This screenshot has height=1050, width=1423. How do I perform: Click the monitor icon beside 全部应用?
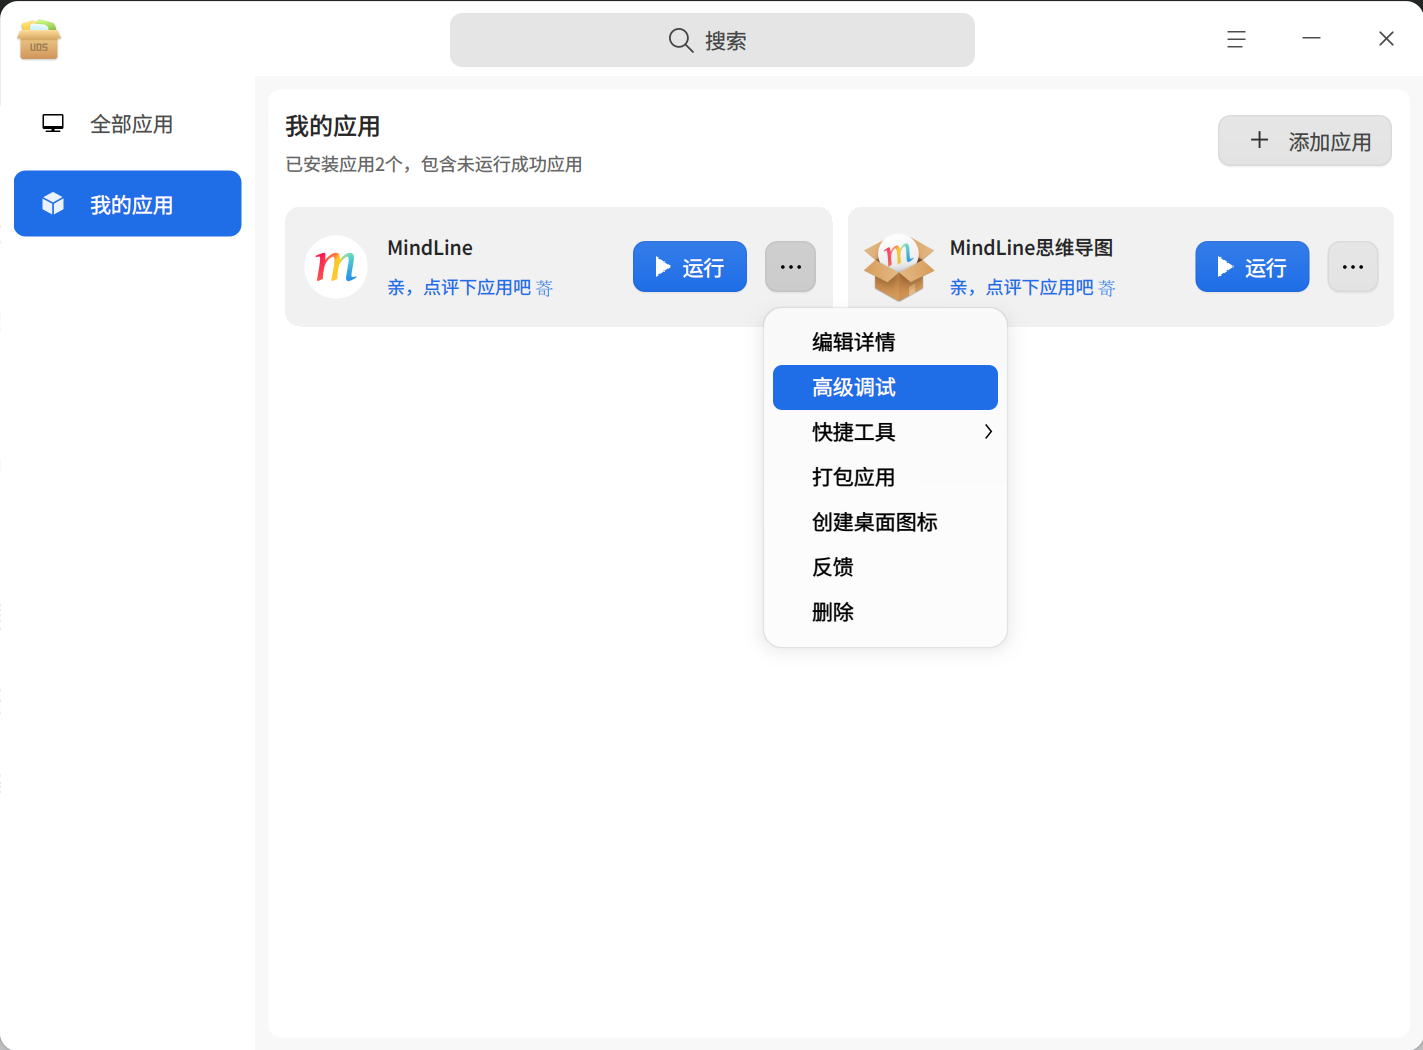tap(53, 123)
